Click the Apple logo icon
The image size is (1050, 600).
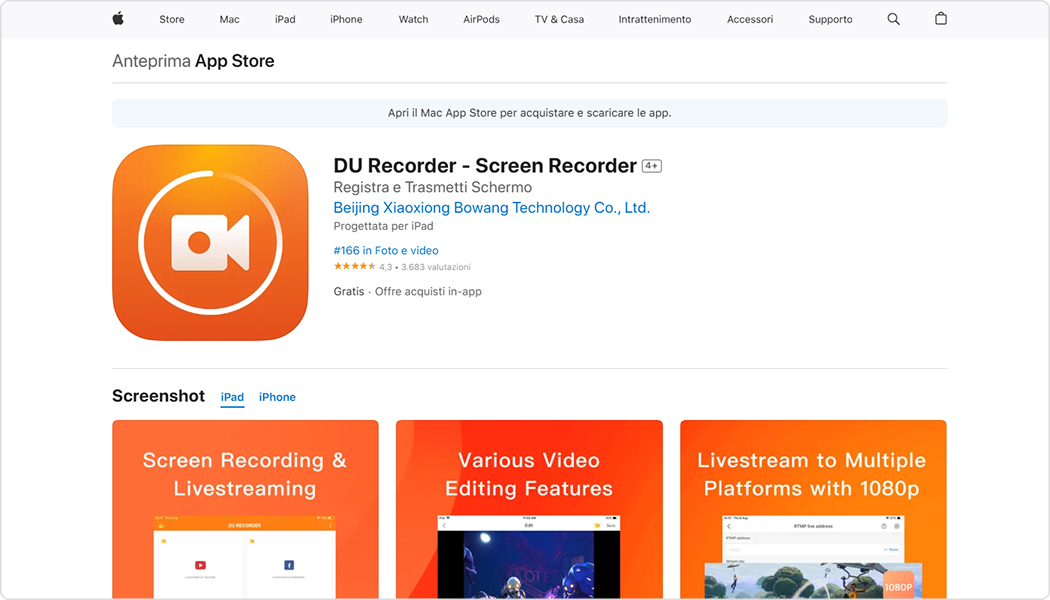pyautogui.click(x=118, y=19)
